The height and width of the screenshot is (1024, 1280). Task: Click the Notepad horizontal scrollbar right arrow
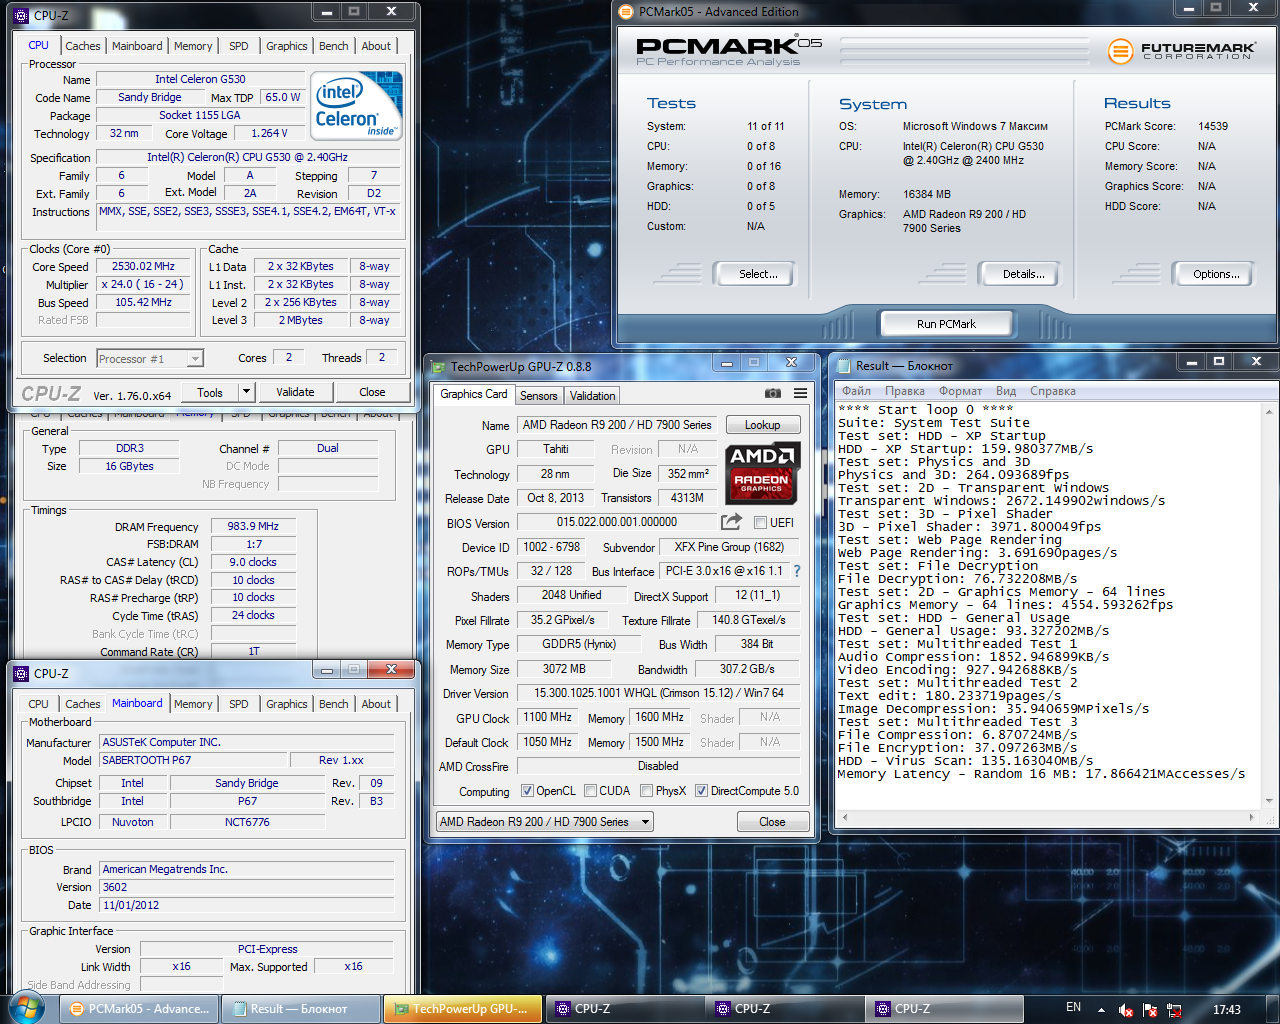point(1252,817)
